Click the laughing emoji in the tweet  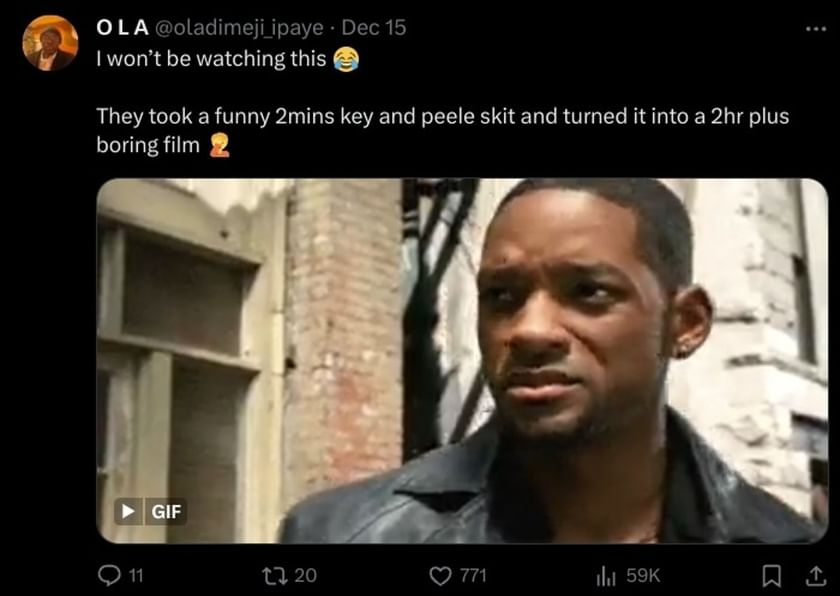(x=345, y=60)
